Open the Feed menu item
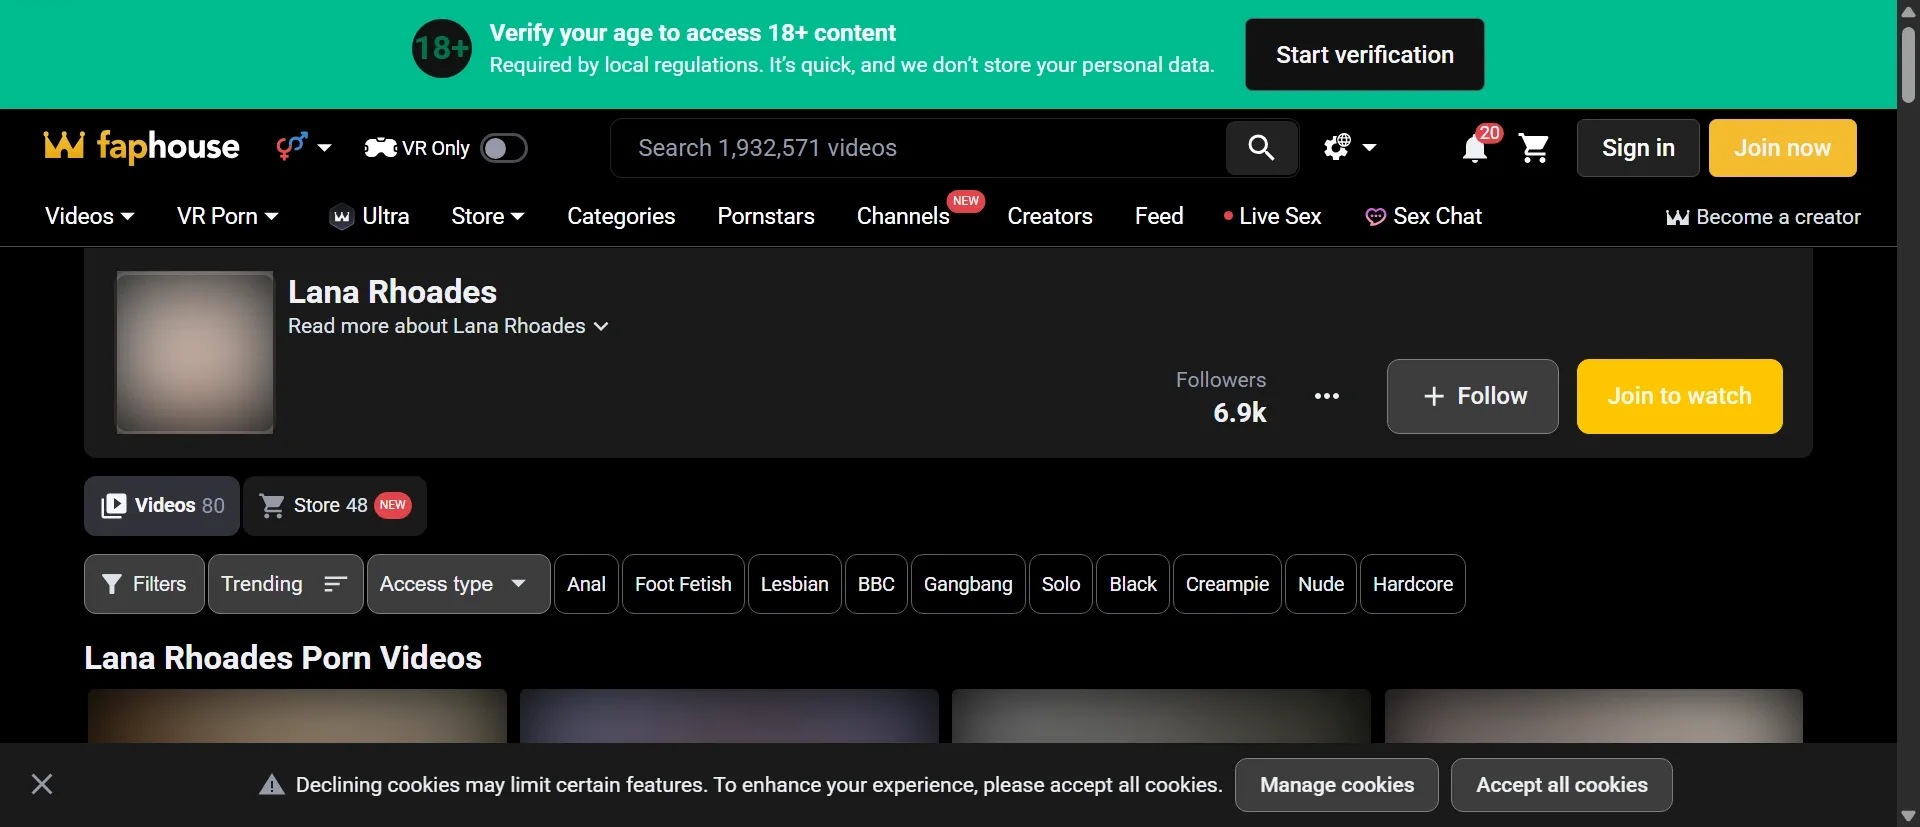Screen dimensions: 1920x827 (x=1159, y=216)
